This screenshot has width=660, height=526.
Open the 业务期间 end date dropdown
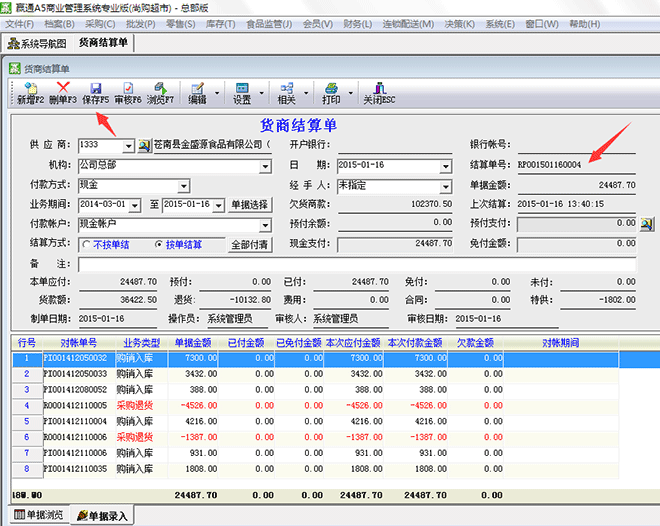point(218,206)
